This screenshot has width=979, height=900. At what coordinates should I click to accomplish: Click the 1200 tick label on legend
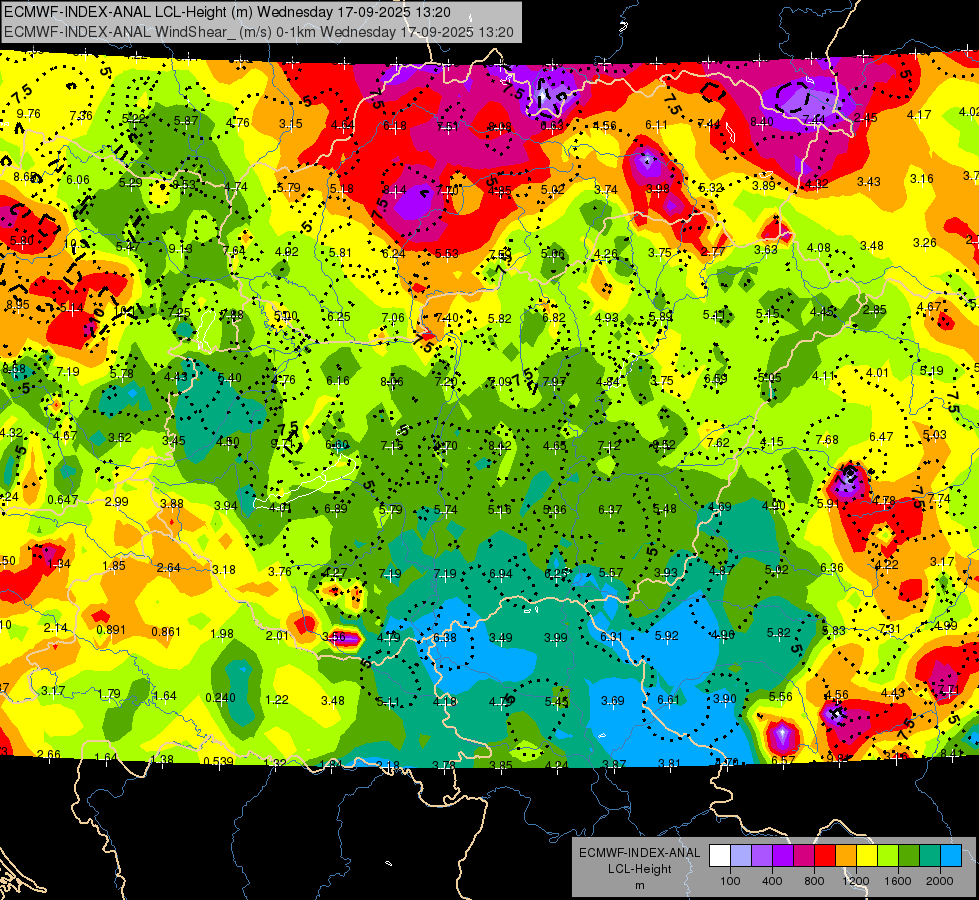856,881
